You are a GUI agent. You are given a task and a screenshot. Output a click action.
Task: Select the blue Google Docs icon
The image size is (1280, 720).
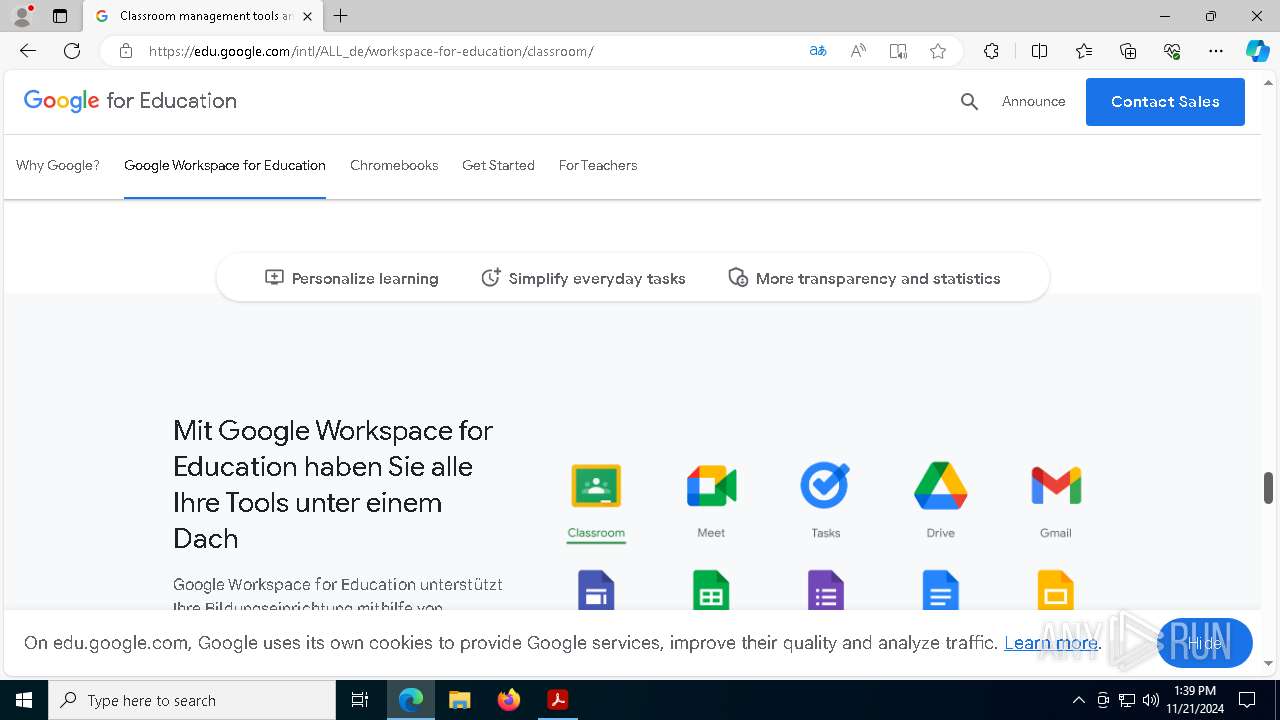(x=940, y=590)
